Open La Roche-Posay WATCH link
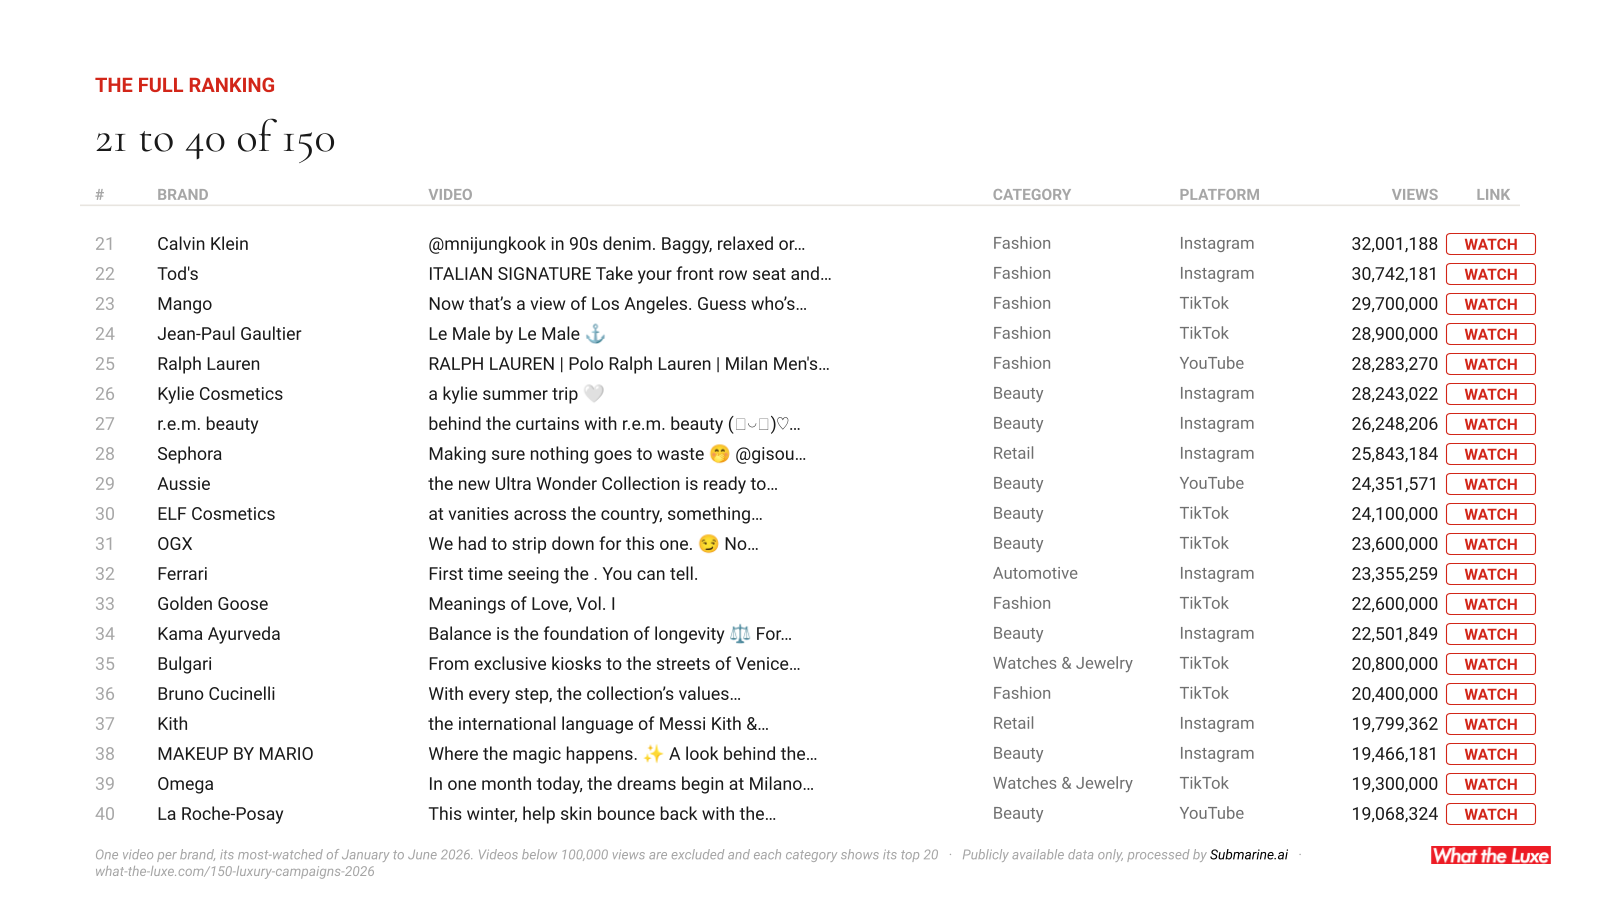 (1490, 814)
